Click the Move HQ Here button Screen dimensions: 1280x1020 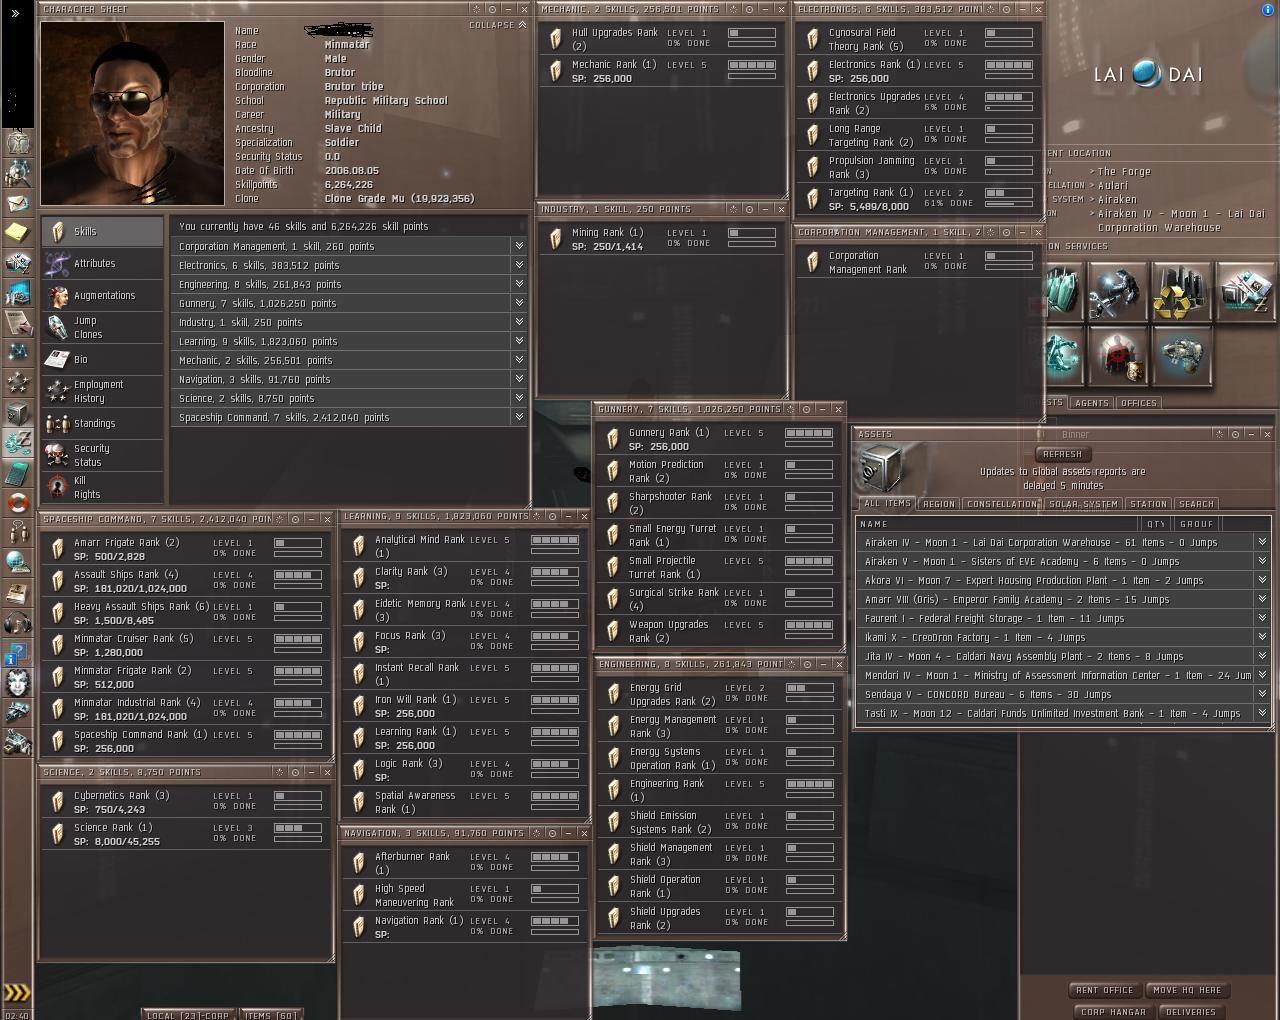1187,990
